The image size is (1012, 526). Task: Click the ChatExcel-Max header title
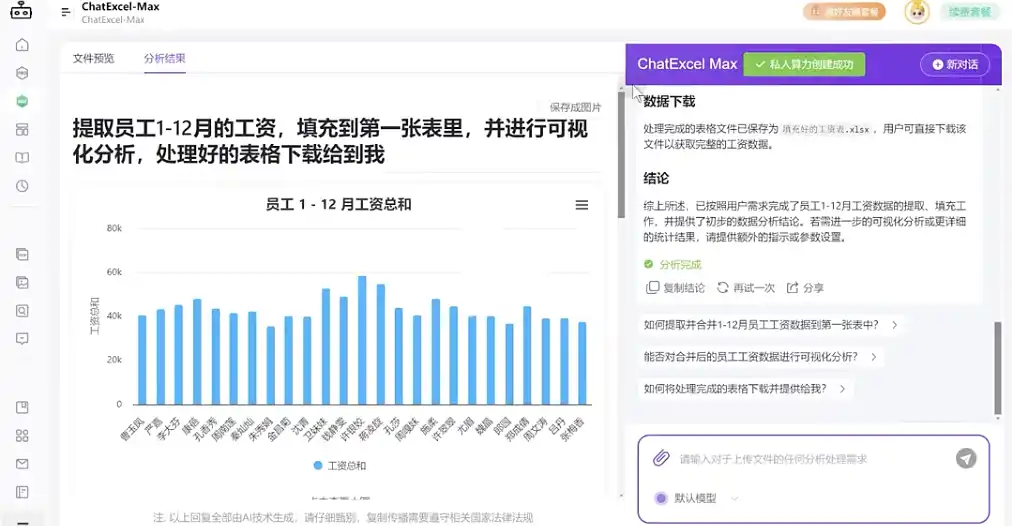[120, 6]
